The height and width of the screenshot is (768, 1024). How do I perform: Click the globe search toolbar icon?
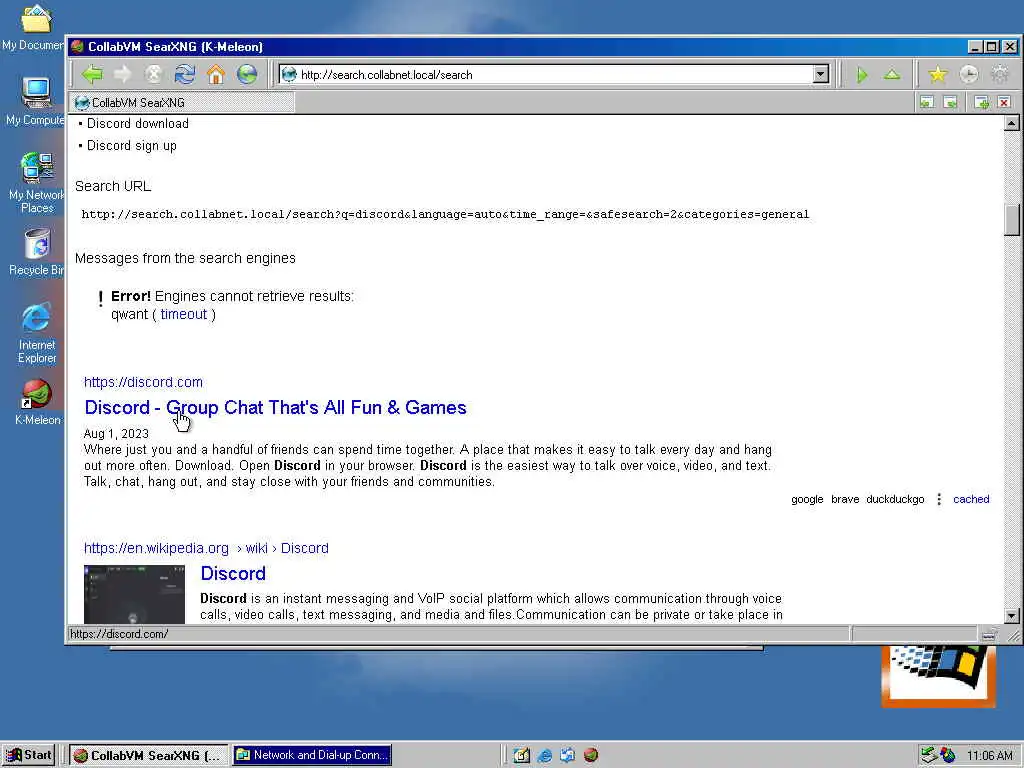[x=247, y=74]
